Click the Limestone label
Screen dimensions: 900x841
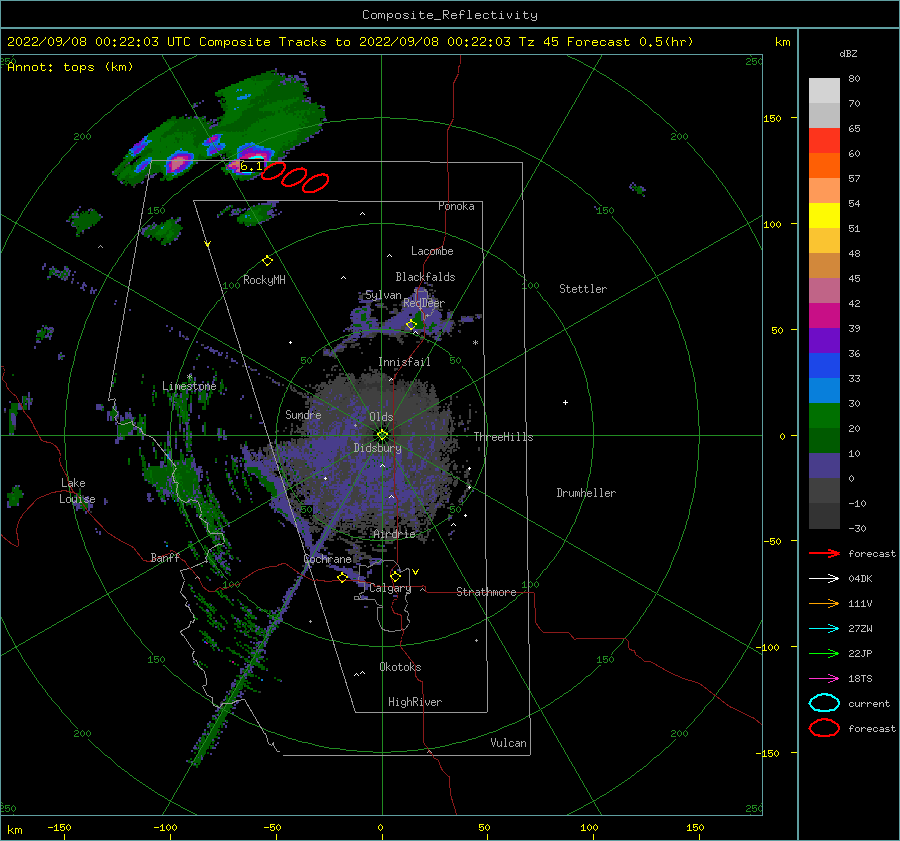[189, 386]
